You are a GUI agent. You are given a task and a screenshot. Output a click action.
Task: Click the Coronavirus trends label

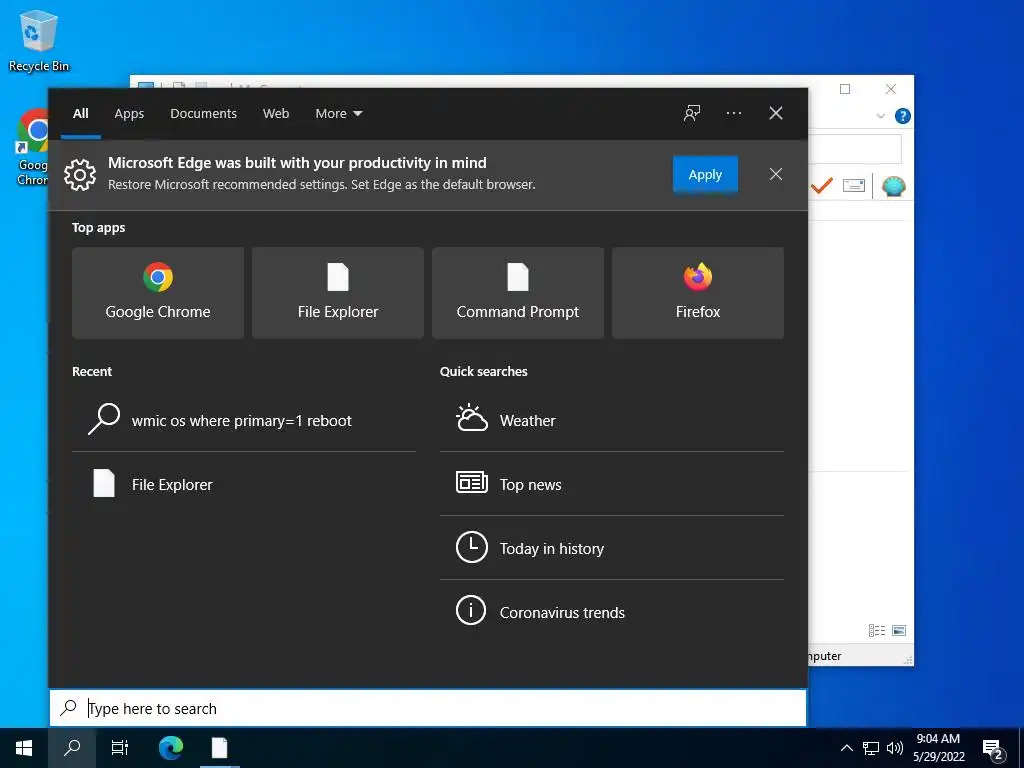pyautogui.click(x=562, y=613)
